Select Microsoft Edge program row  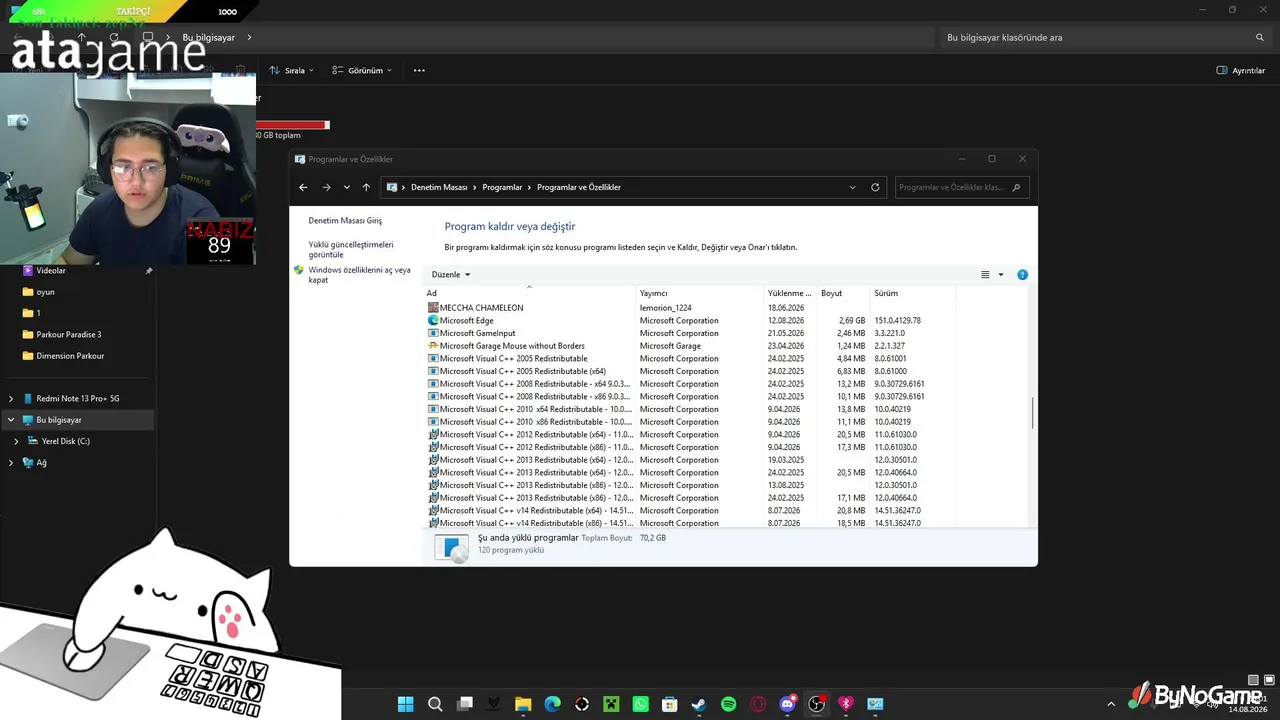point(690,320)
